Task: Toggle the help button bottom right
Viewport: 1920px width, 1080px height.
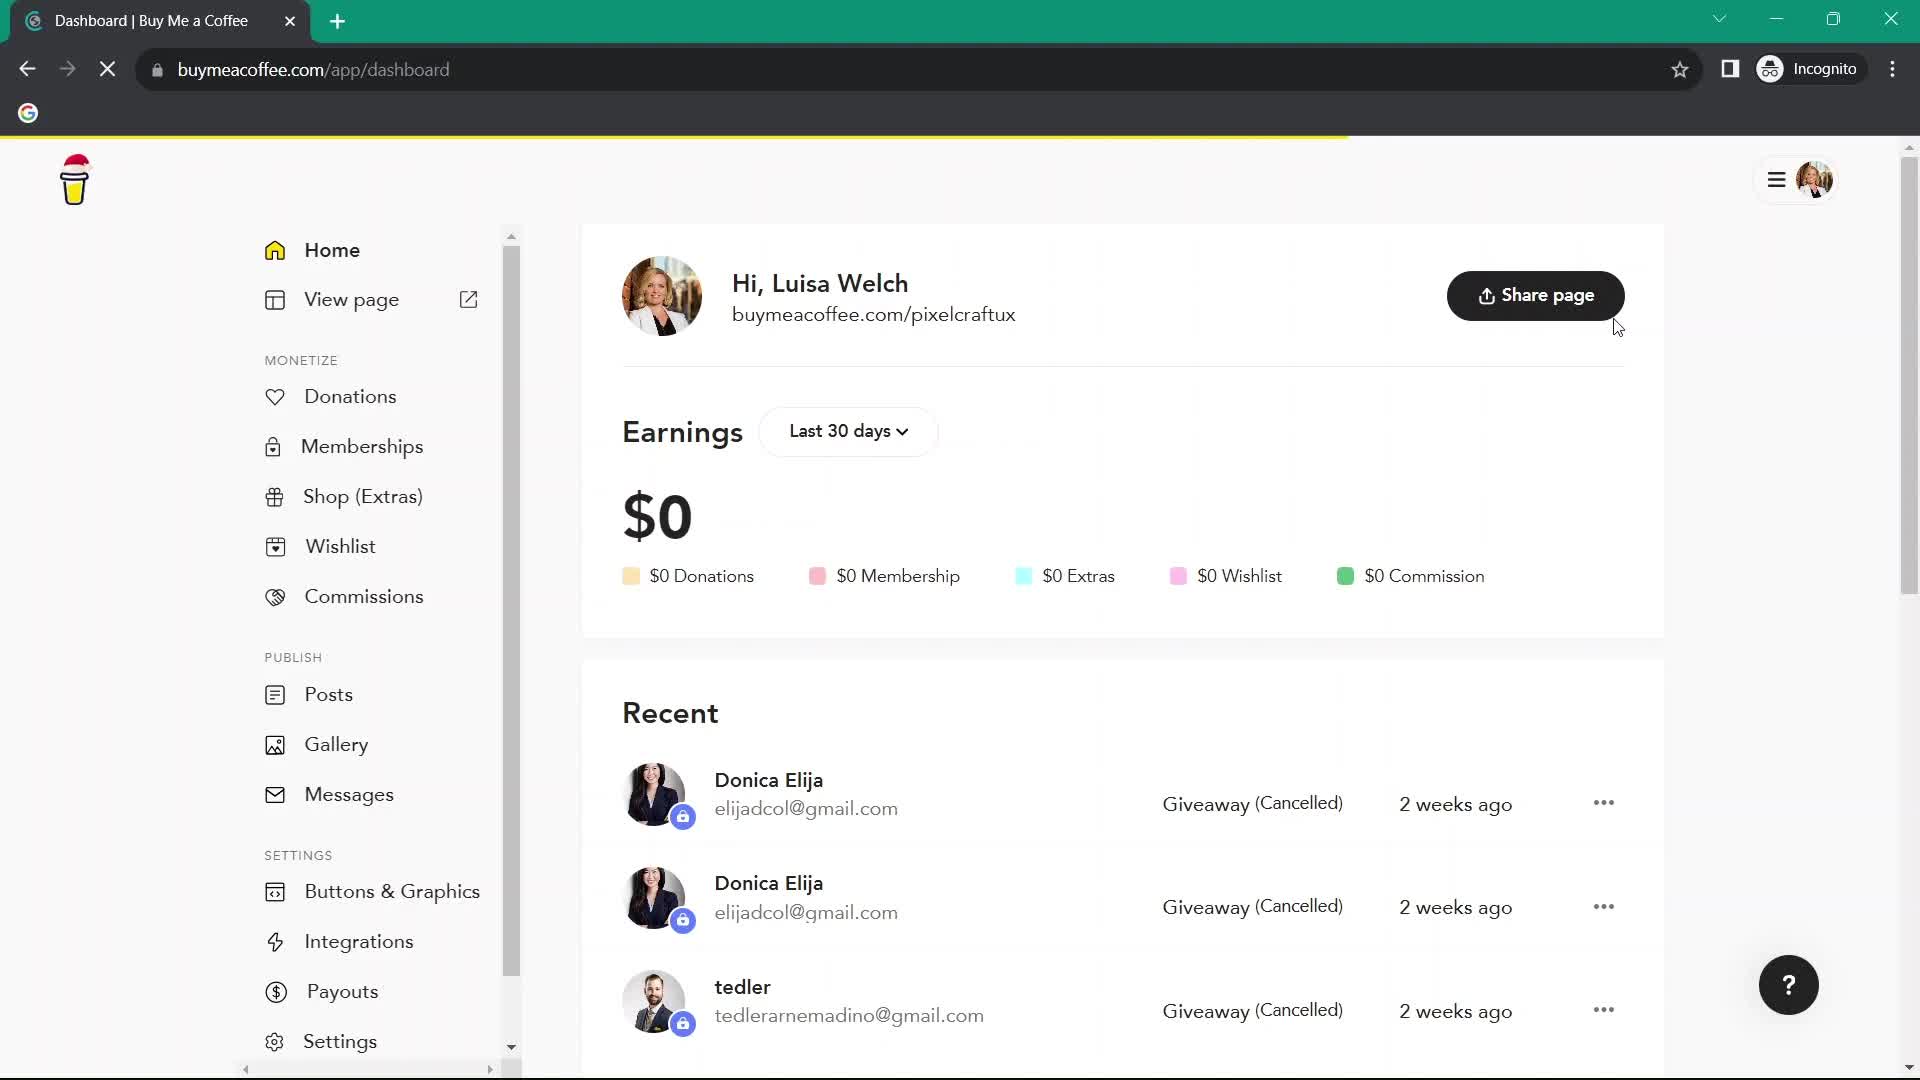Action: [x=1789, y=984]
